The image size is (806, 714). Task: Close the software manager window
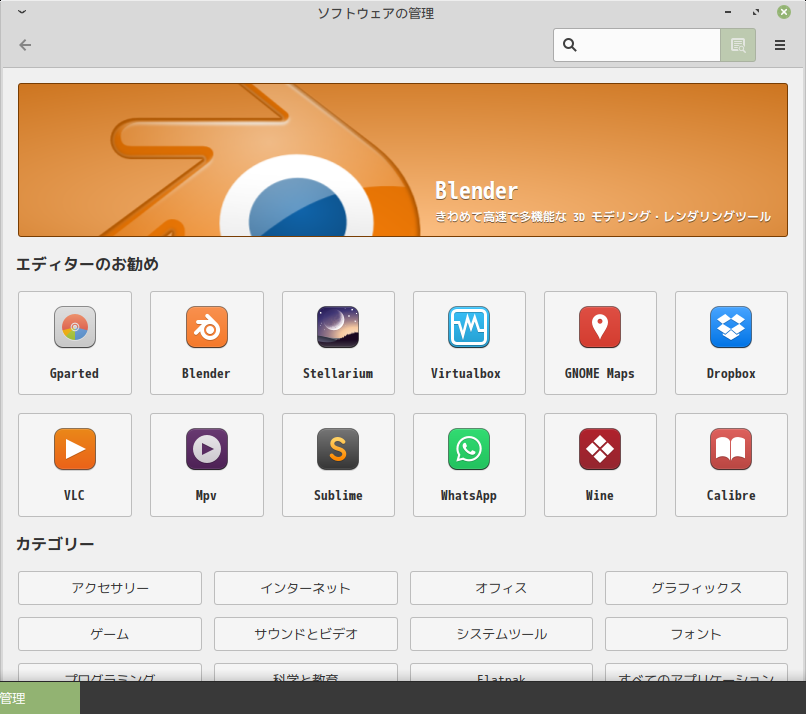(x=783, y=12)
